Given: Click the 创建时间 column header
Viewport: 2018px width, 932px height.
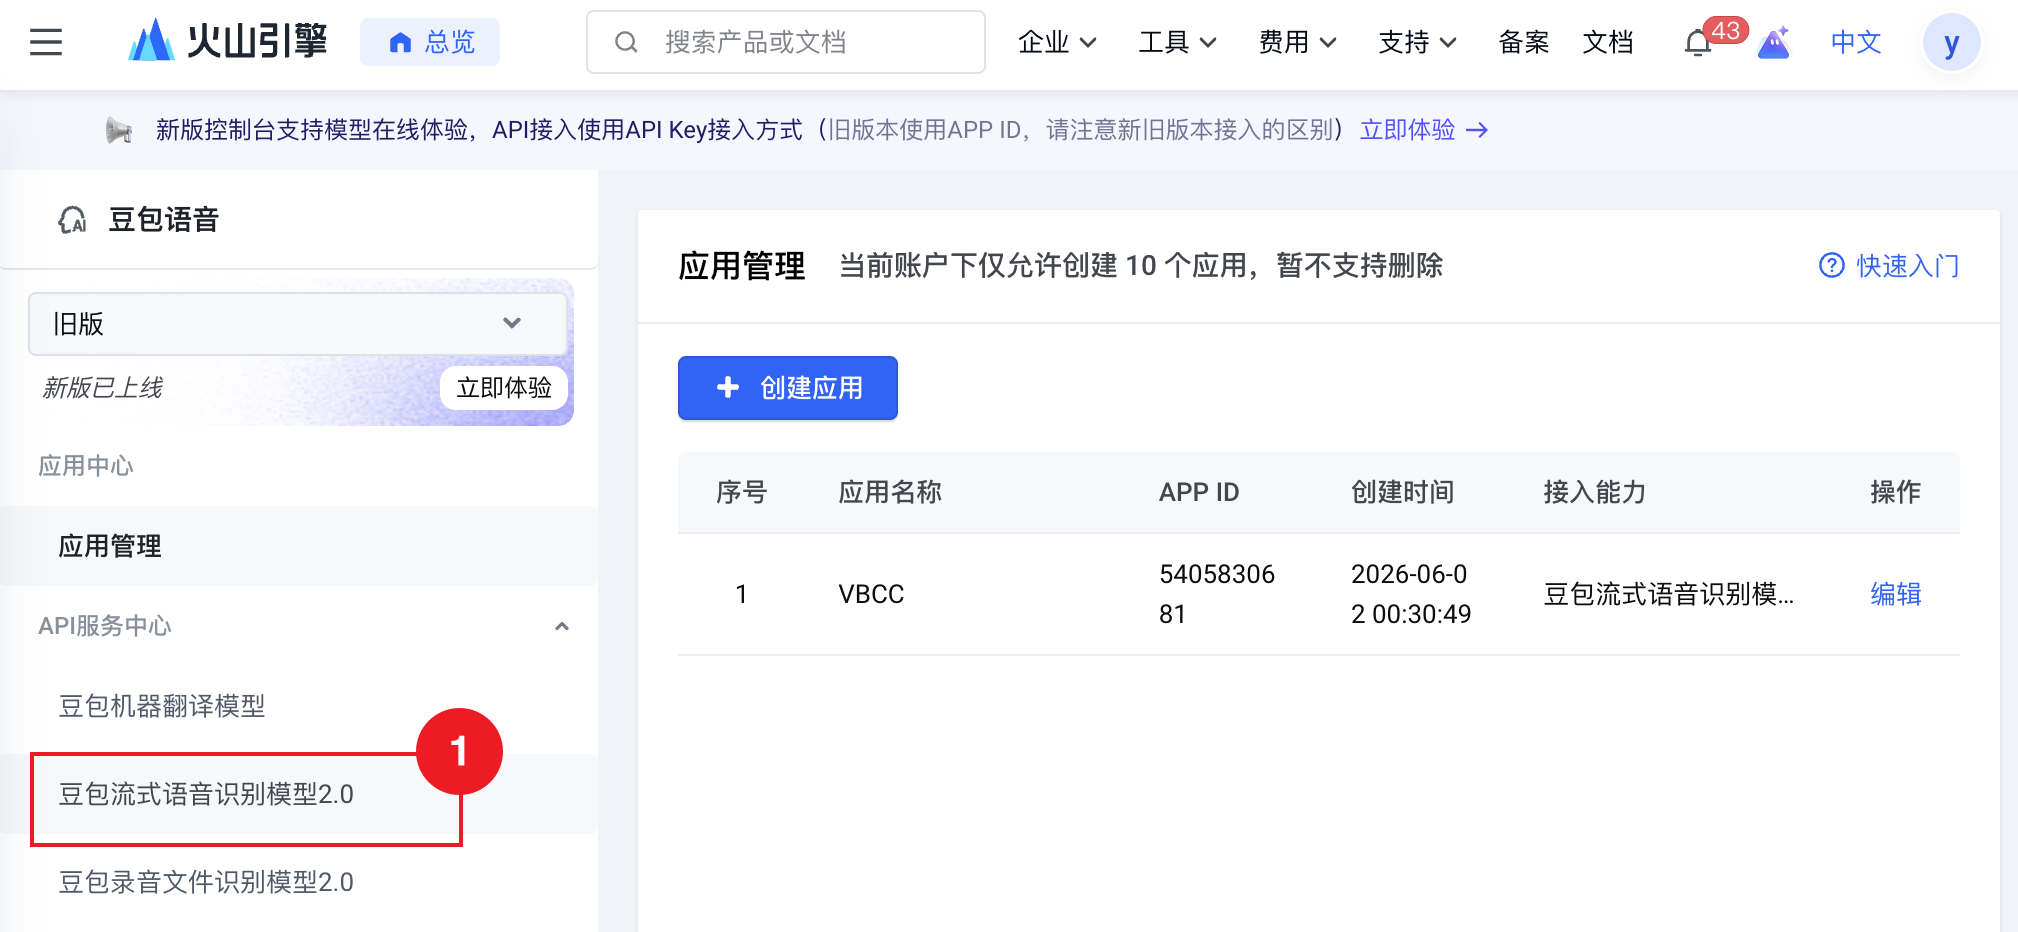Looking at the screenshot, I should [1403, 492].
